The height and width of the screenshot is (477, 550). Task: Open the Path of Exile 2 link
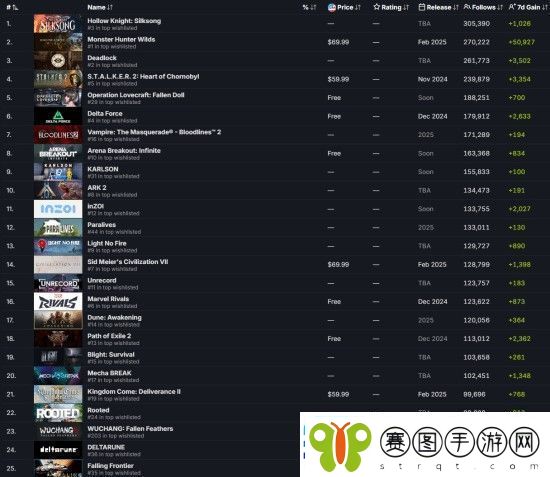tap(109, 336)
